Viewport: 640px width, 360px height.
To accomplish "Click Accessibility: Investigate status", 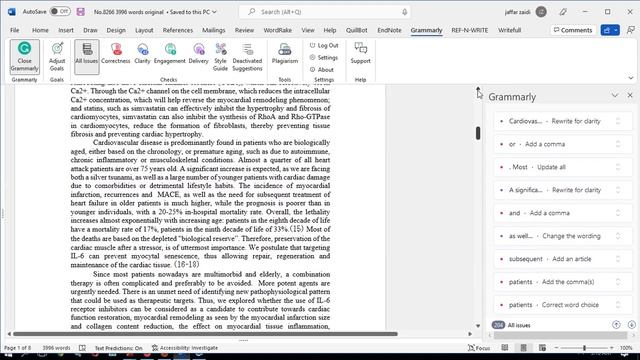I will (185, 348).
